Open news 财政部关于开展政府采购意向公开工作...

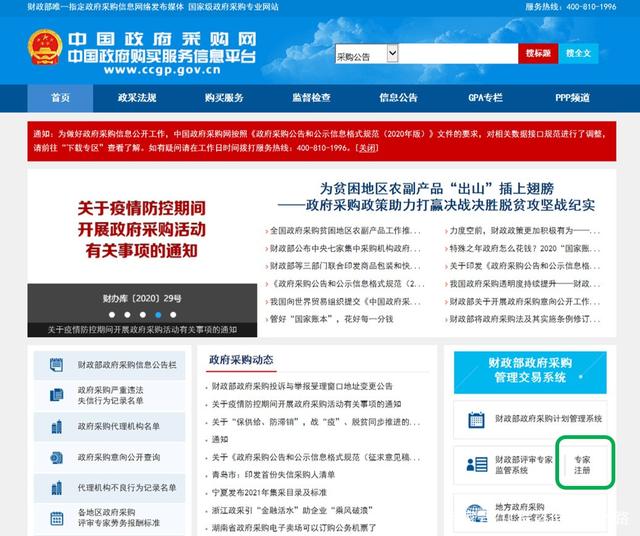[524, 301]
